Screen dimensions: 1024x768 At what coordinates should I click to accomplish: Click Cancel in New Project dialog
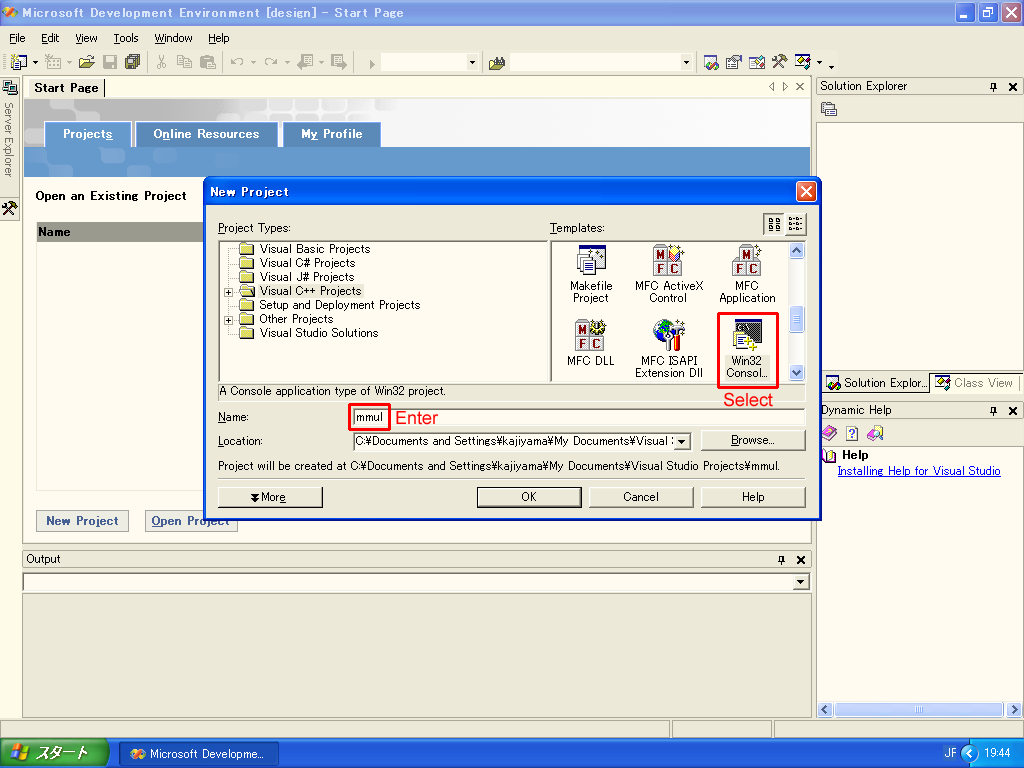pyautogui.click(x=641, y=497)
